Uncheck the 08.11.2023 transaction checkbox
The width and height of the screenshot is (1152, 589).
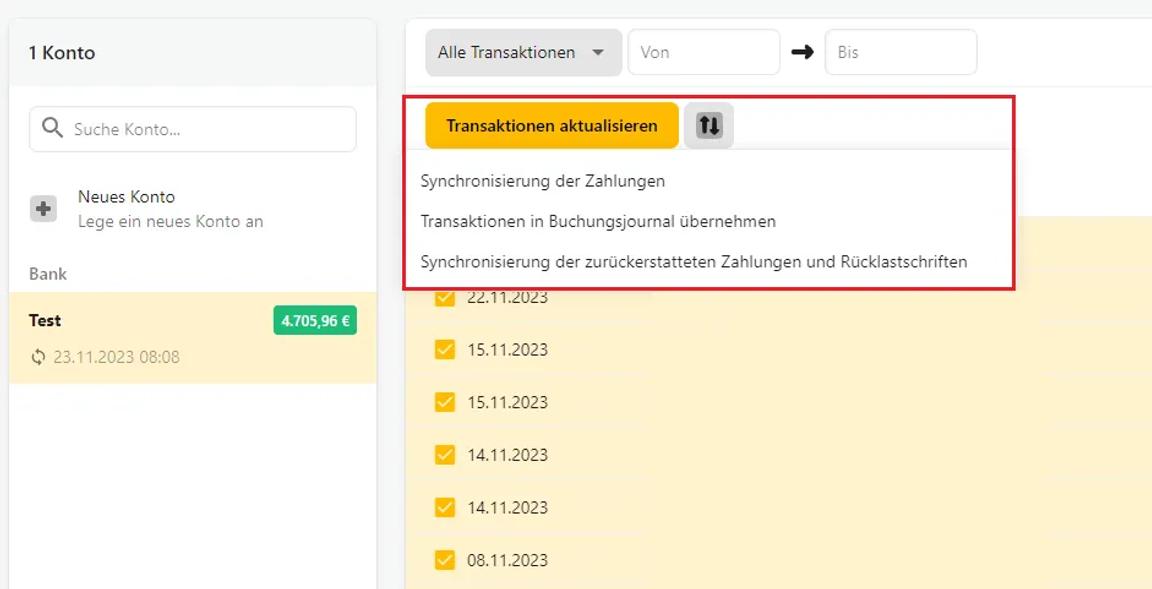[x=444, y=560]
